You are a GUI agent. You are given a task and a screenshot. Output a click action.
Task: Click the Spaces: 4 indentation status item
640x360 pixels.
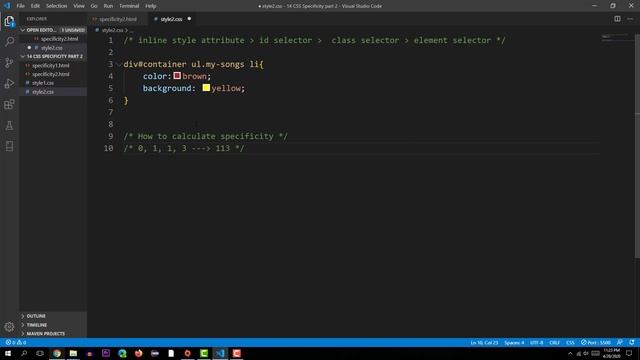pyautogui.click(x=514, y=342)
